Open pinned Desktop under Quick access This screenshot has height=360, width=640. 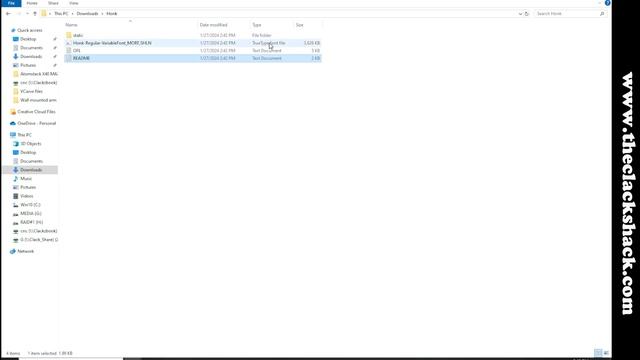pyautogui.click(x=28, y=39)
